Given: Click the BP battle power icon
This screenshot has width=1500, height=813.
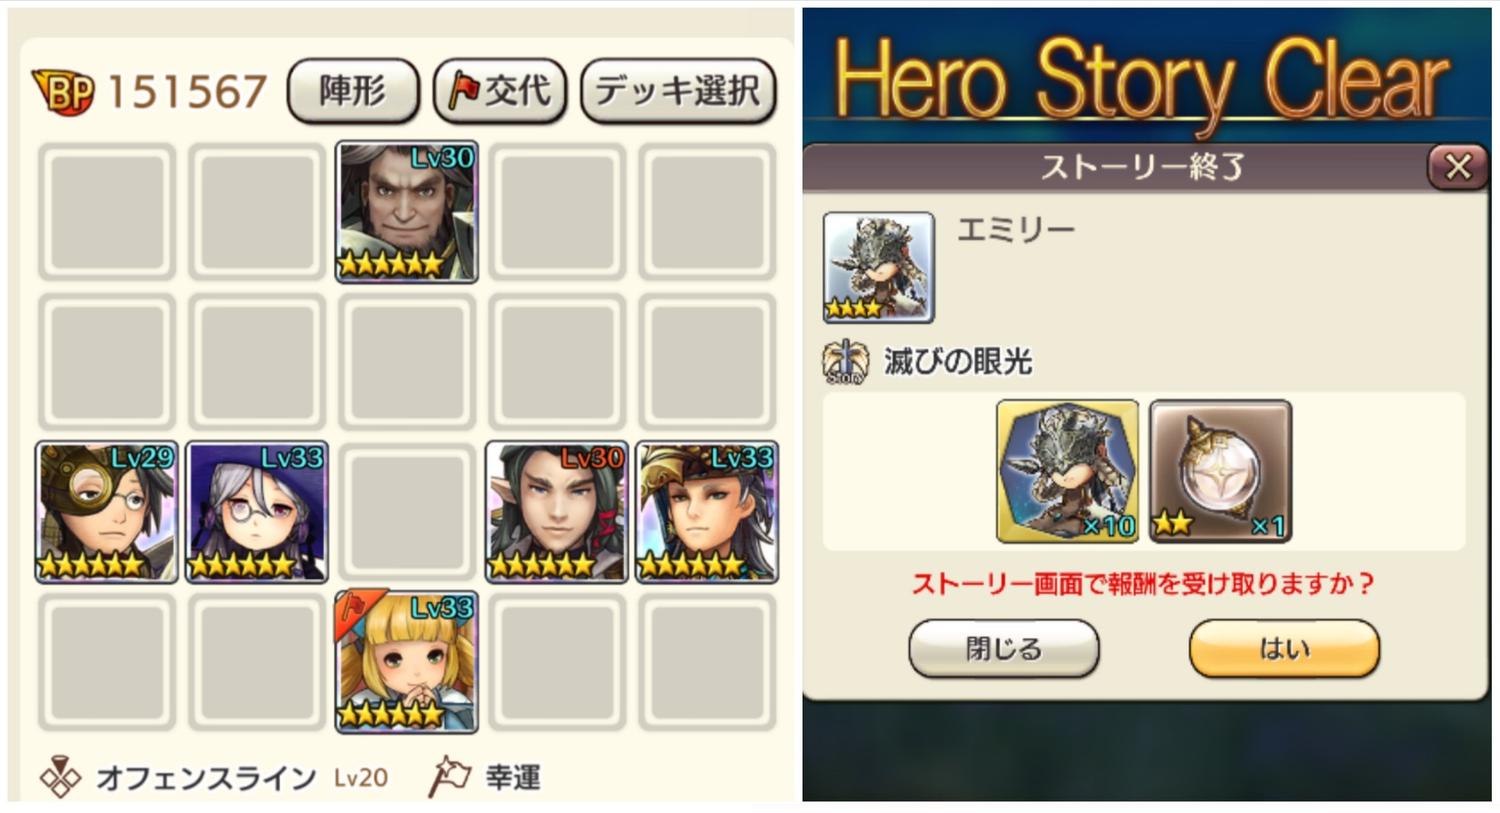Looking at the screenshot, I should coord(64,92).
